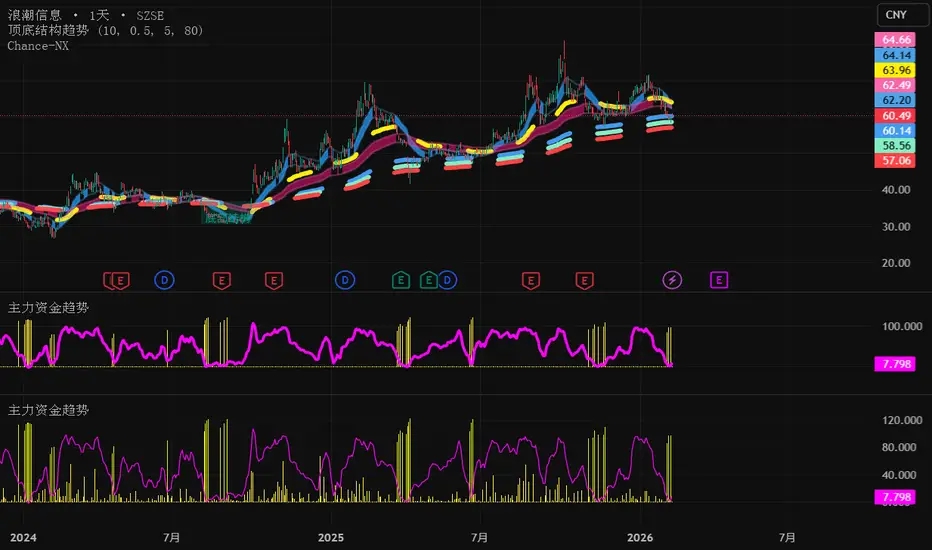The image size is (932, 550).
Task: Click the blue D marker just after 2025
Action: (x=346, y=279)
